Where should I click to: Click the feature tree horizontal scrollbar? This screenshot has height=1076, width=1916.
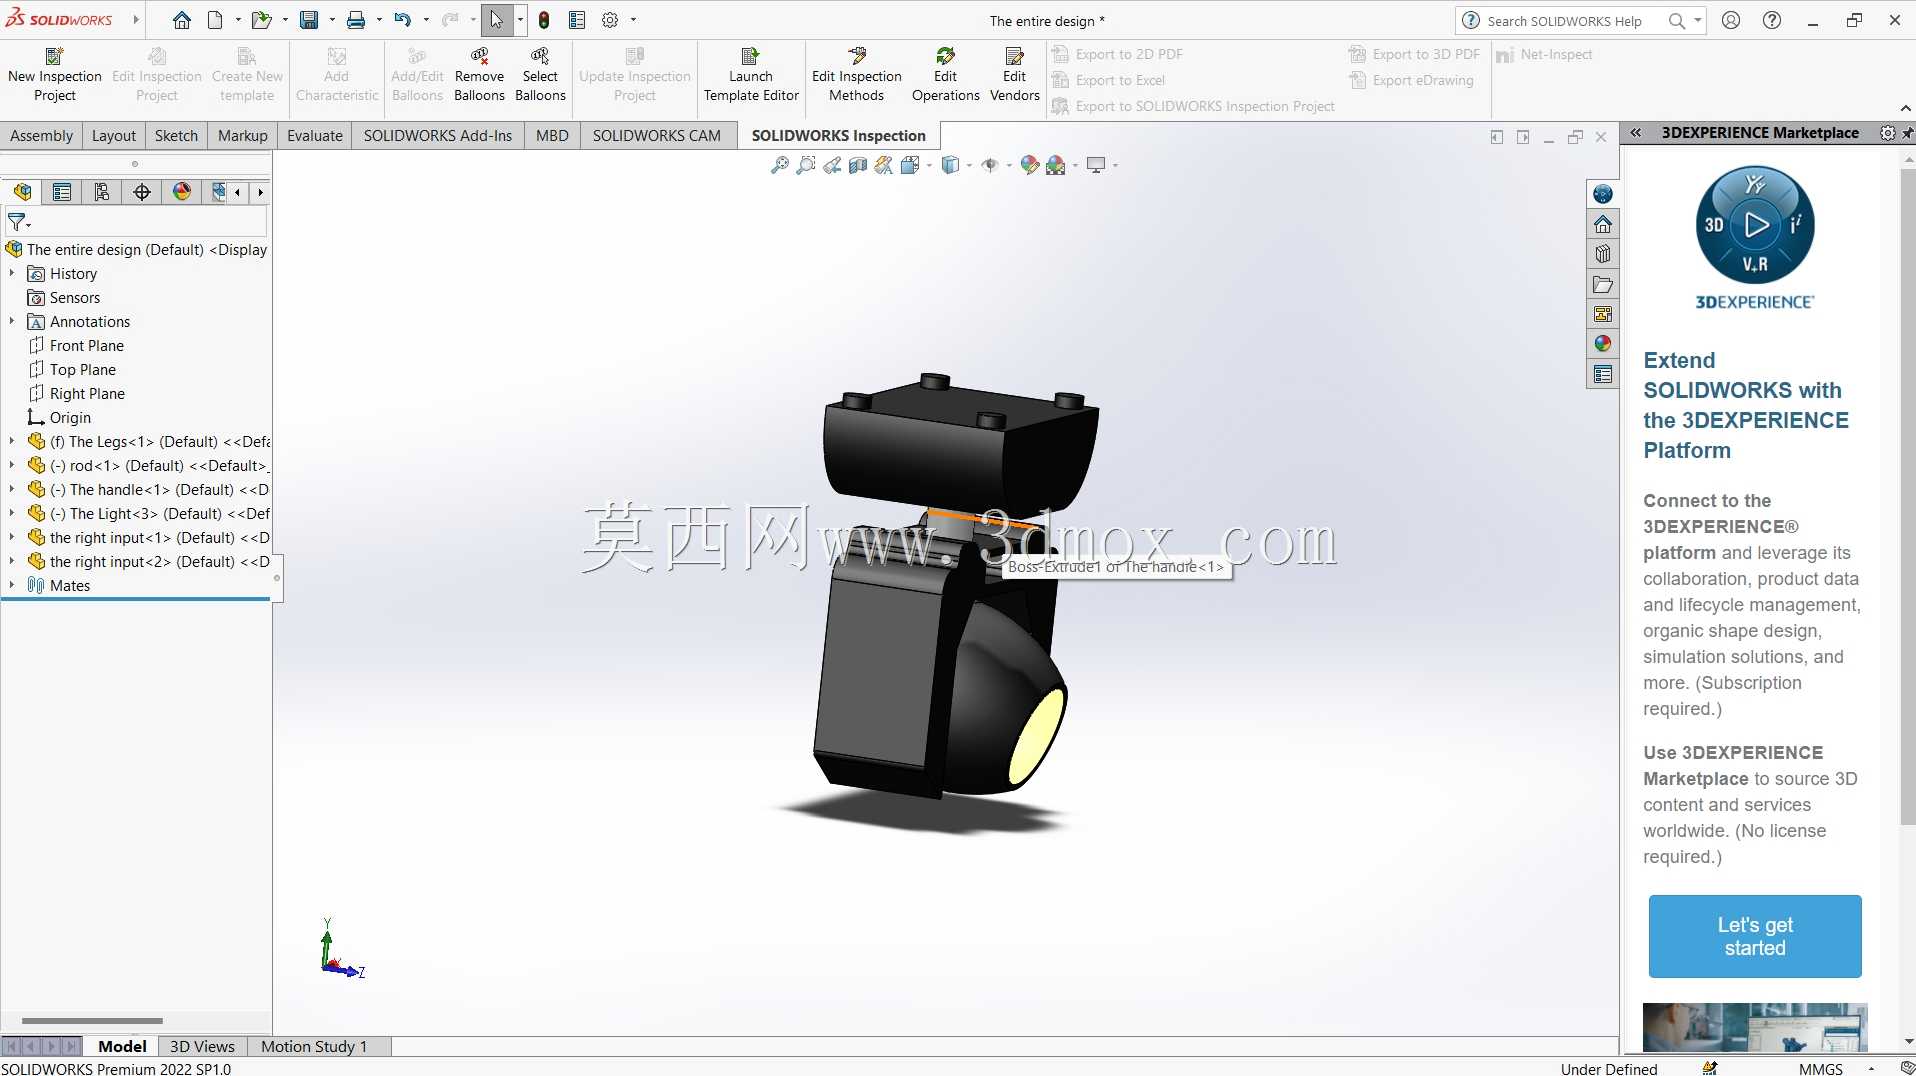92,1021
